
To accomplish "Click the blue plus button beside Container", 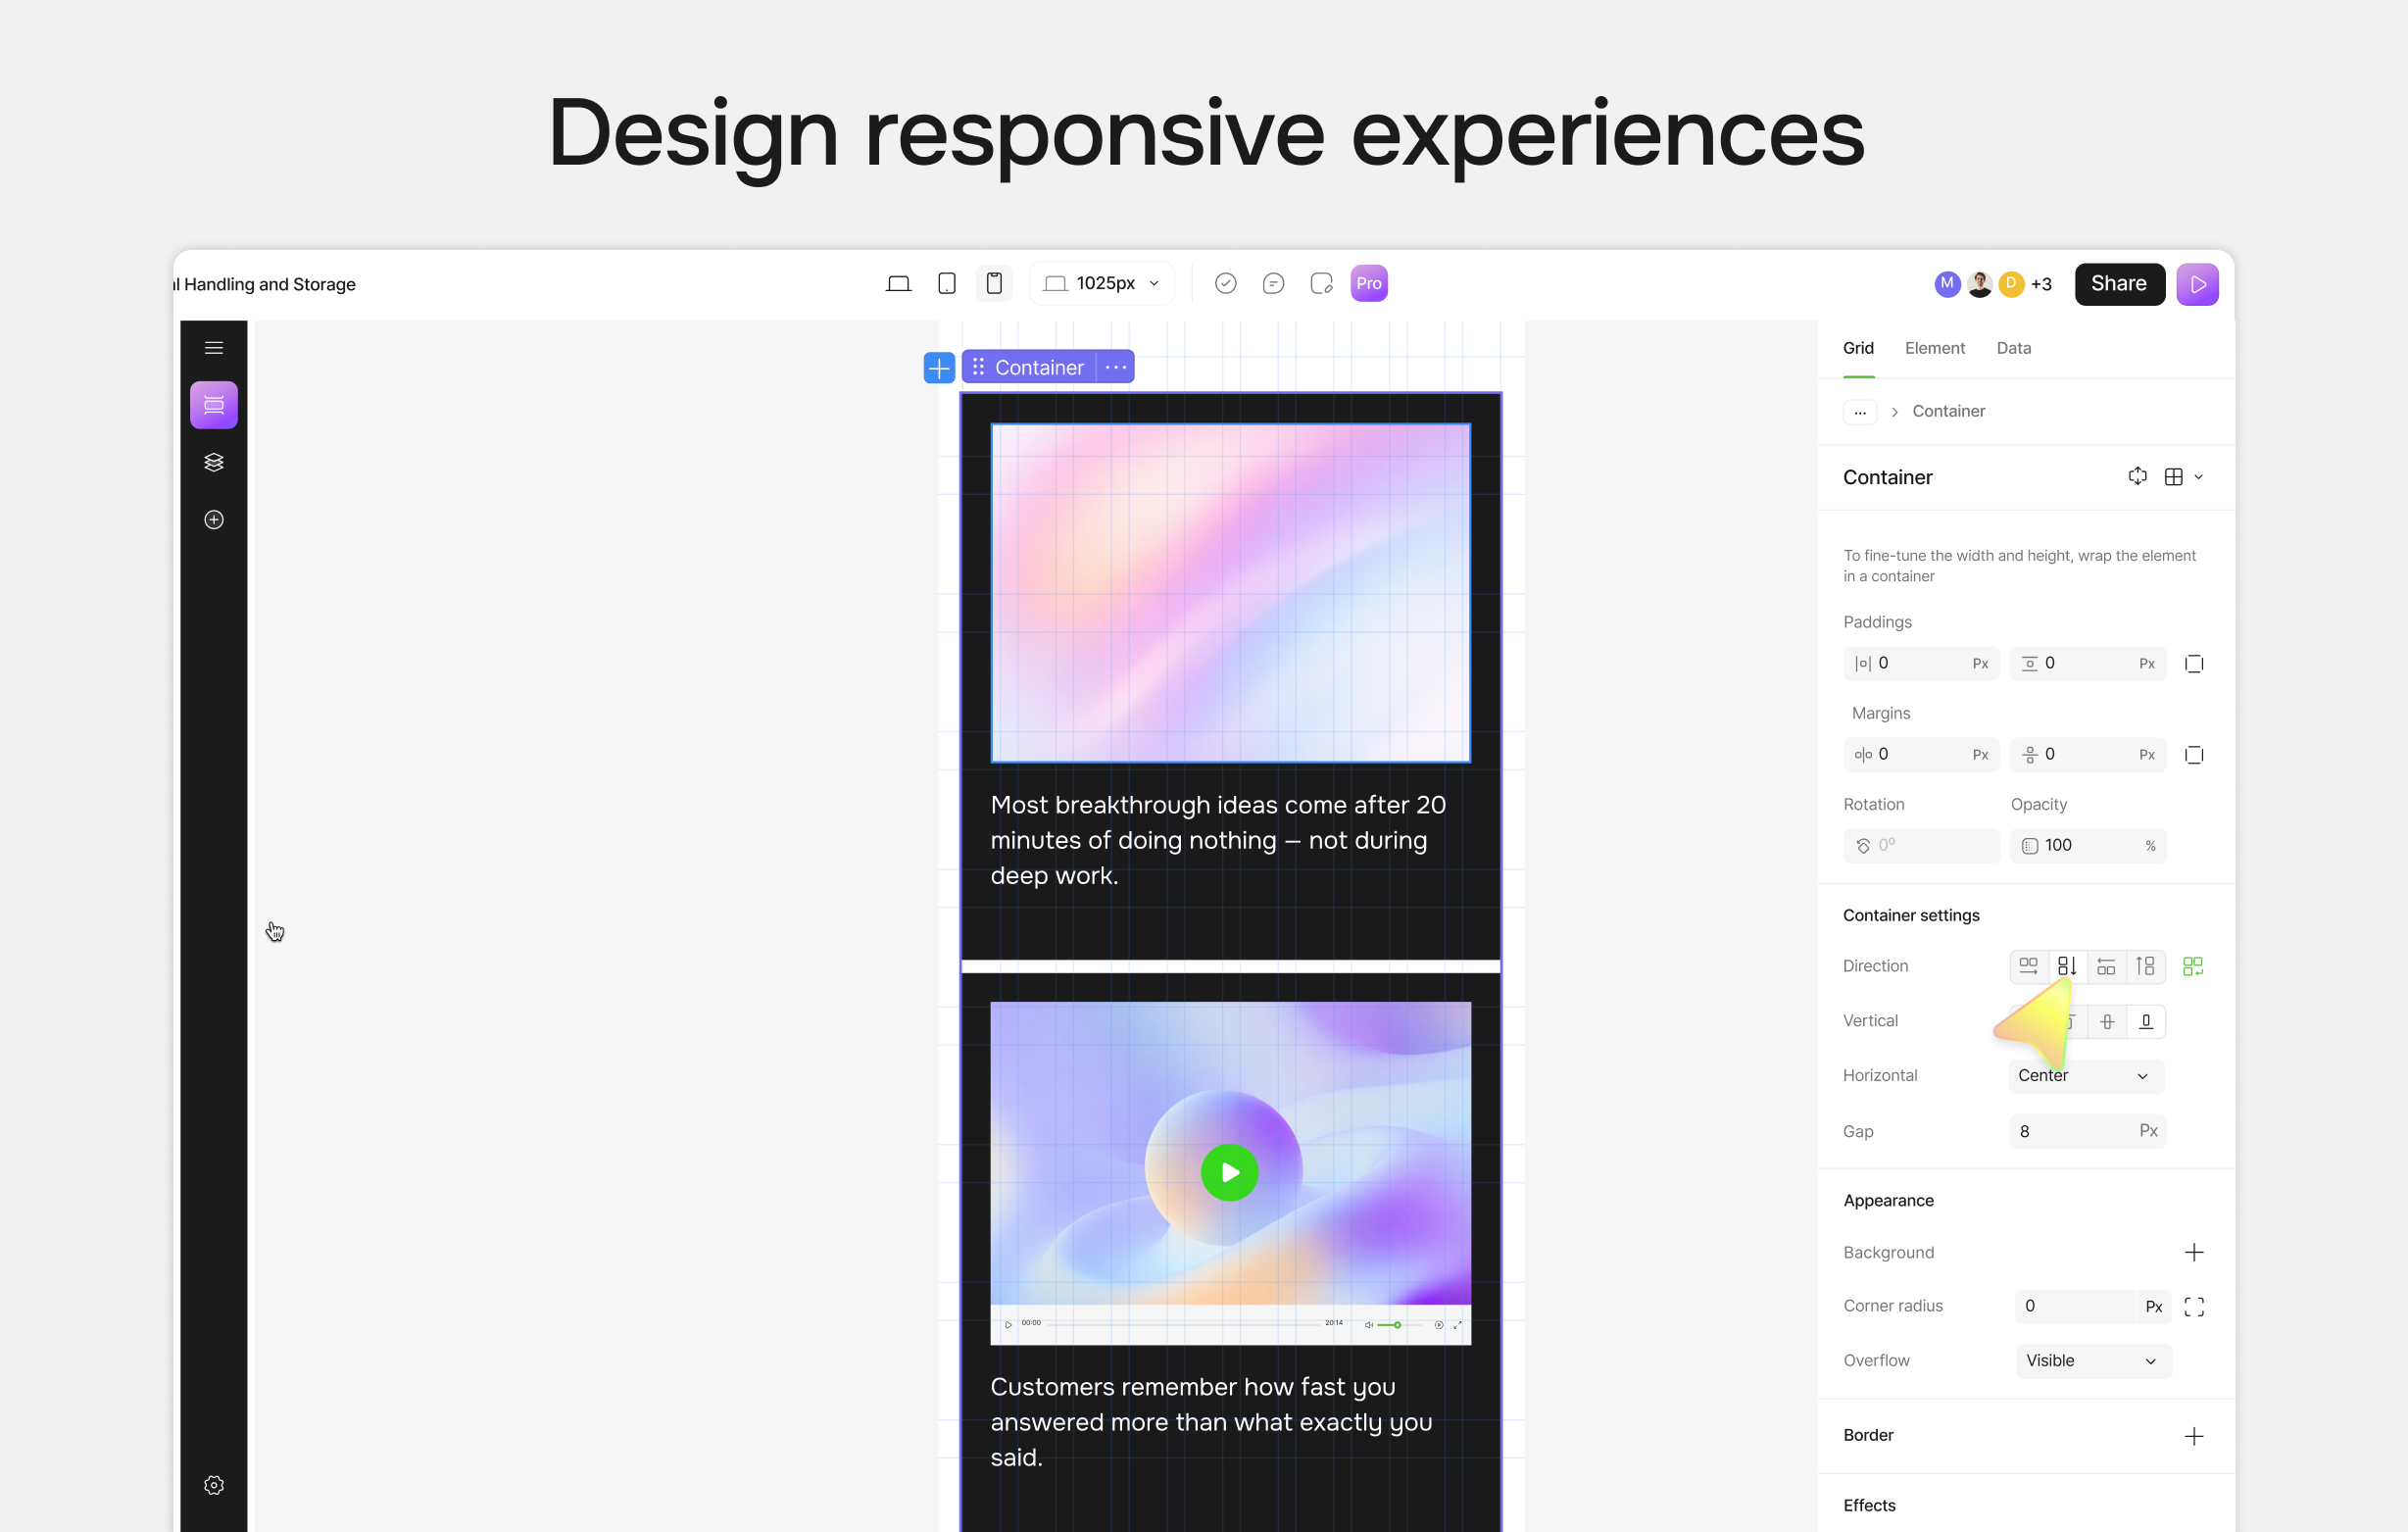I will pos(938,368).
